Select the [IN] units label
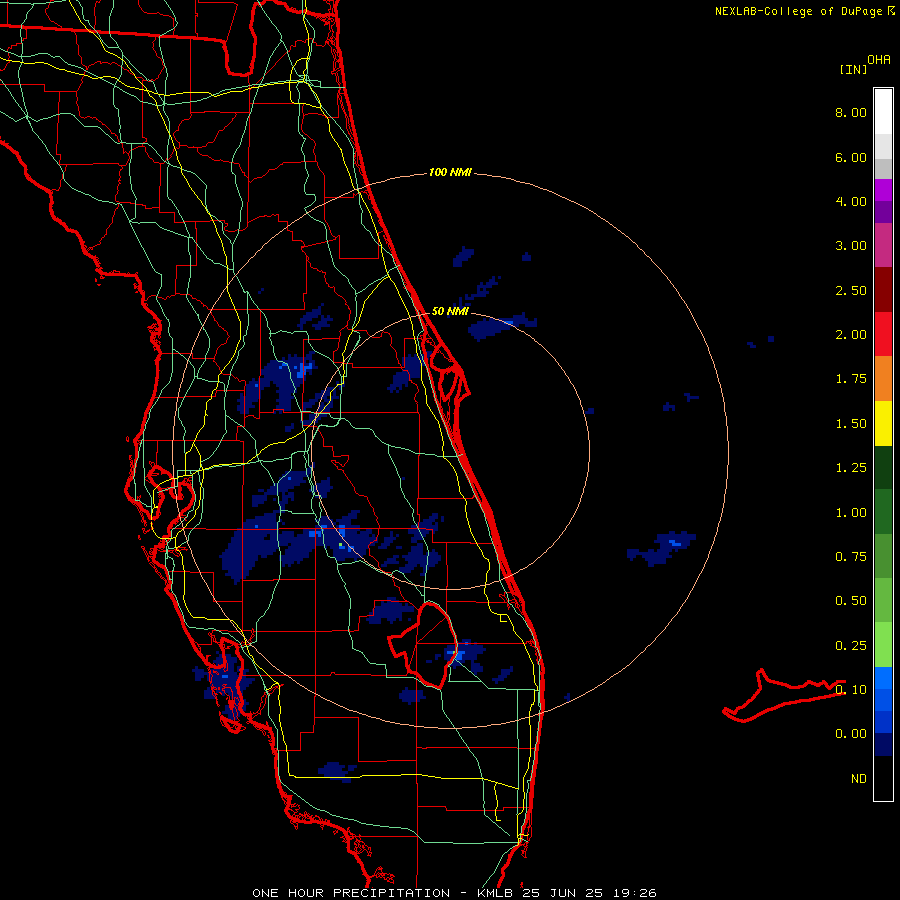This screenshot has height=900, width=900. point(853,69)
